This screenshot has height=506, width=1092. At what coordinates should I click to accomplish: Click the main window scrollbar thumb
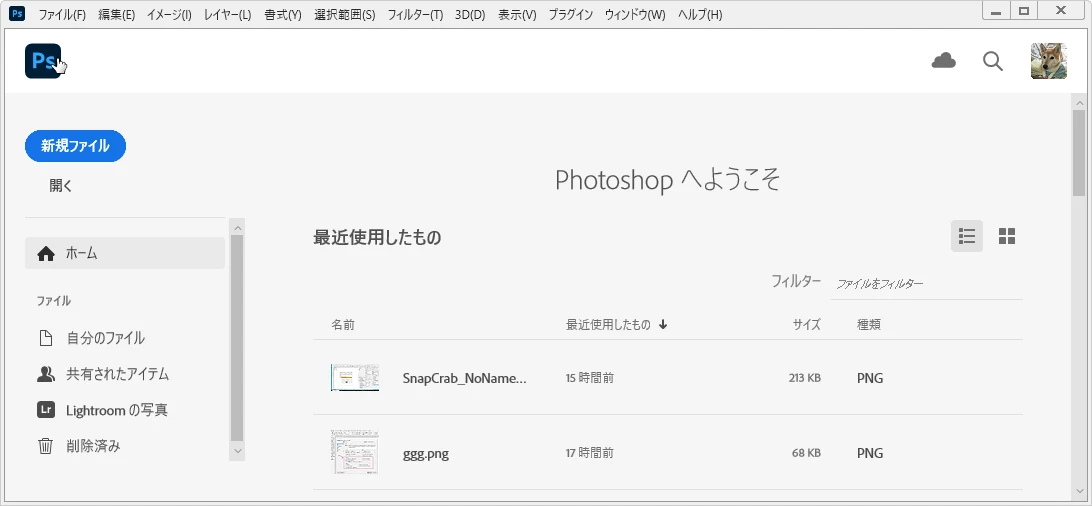(x=1079, y=153)
